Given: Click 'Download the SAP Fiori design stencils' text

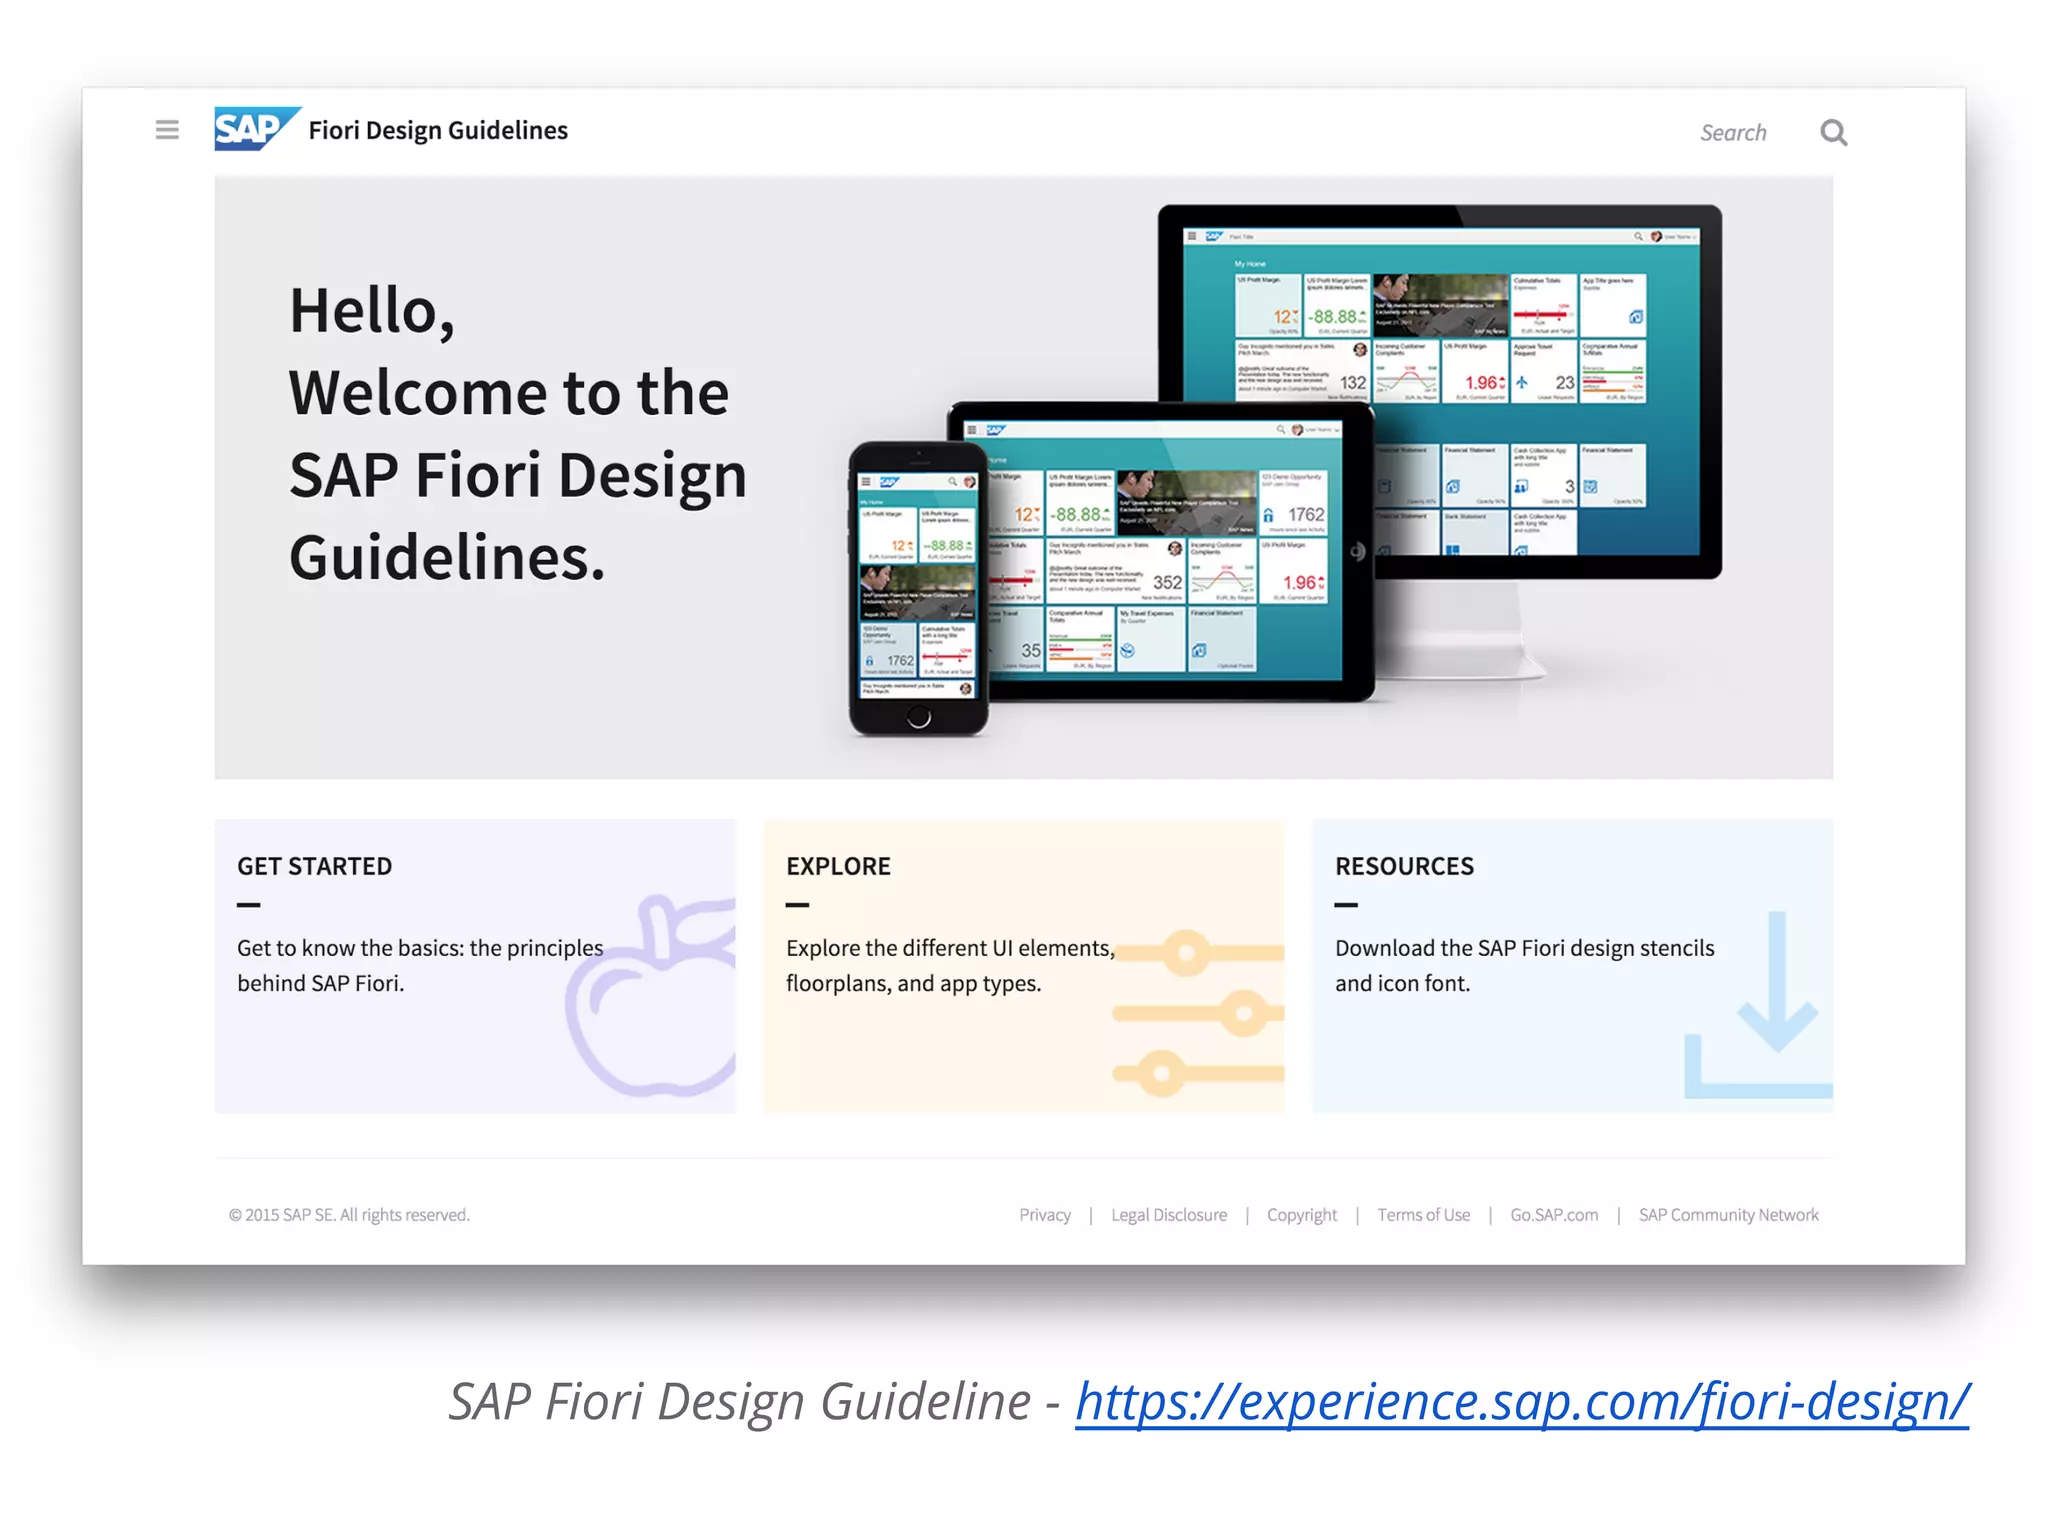Looking at the screenshot, I should 1525,965.
